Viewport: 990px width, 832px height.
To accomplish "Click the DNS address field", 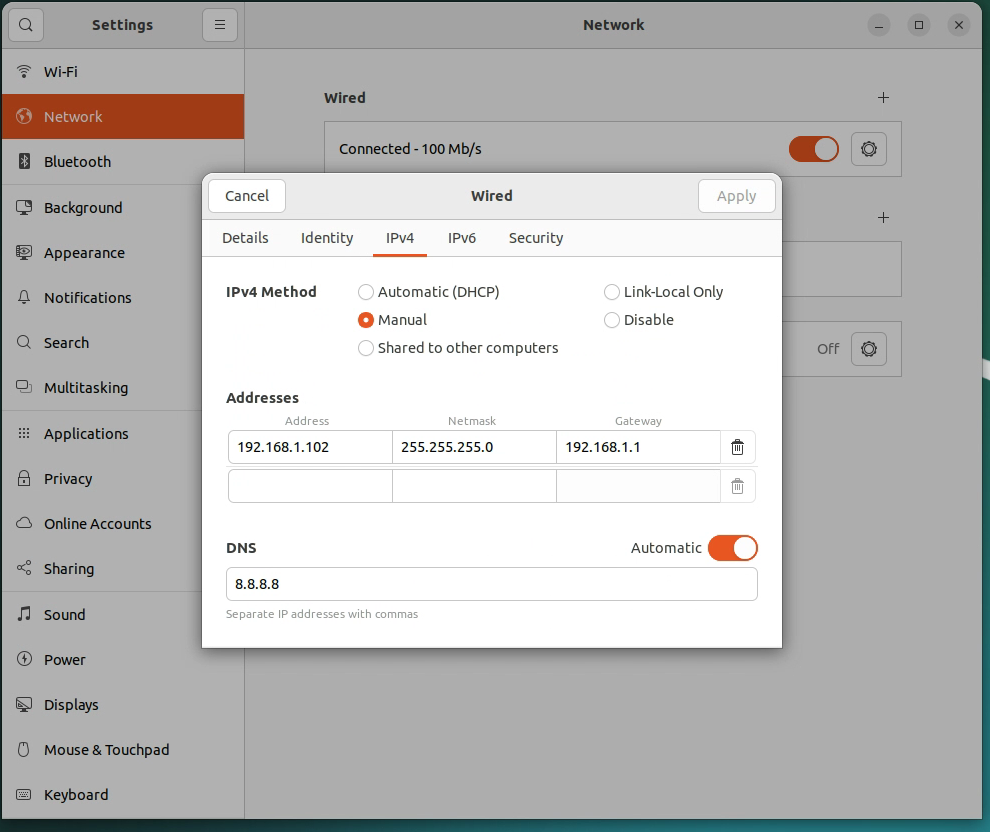I will (x=491, y=584).
